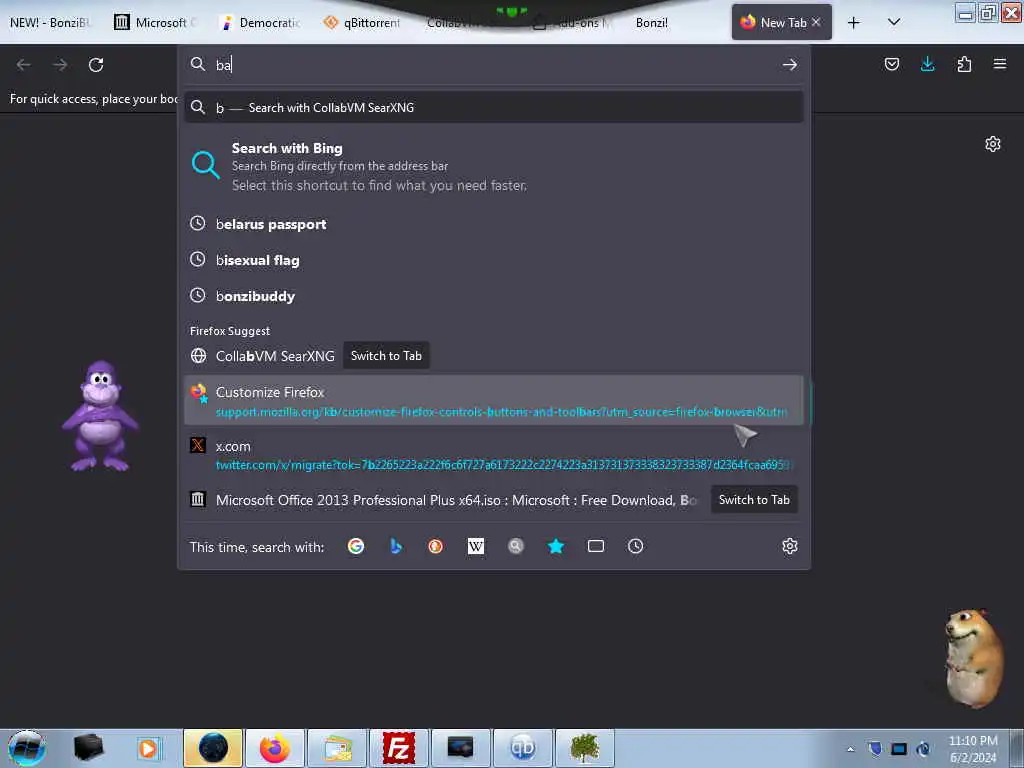Open qBittorrent from the taskbar
This screenshot has width=1024, height=768.
(x=522, y=748)
